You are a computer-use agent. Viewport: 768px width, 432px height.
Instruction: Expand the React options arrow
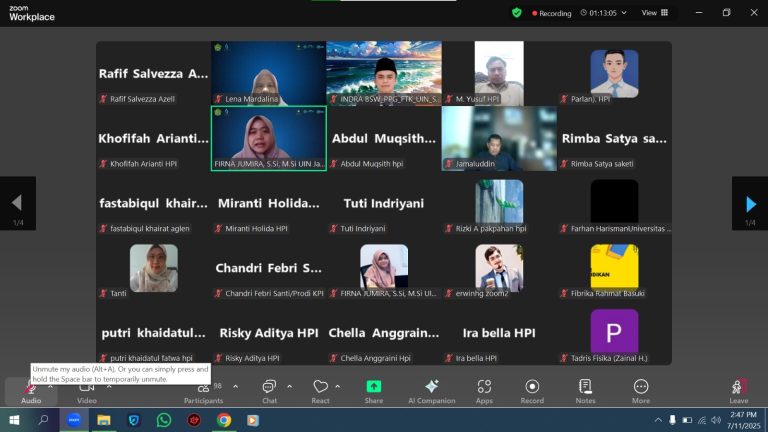click(x=338, y=386)
